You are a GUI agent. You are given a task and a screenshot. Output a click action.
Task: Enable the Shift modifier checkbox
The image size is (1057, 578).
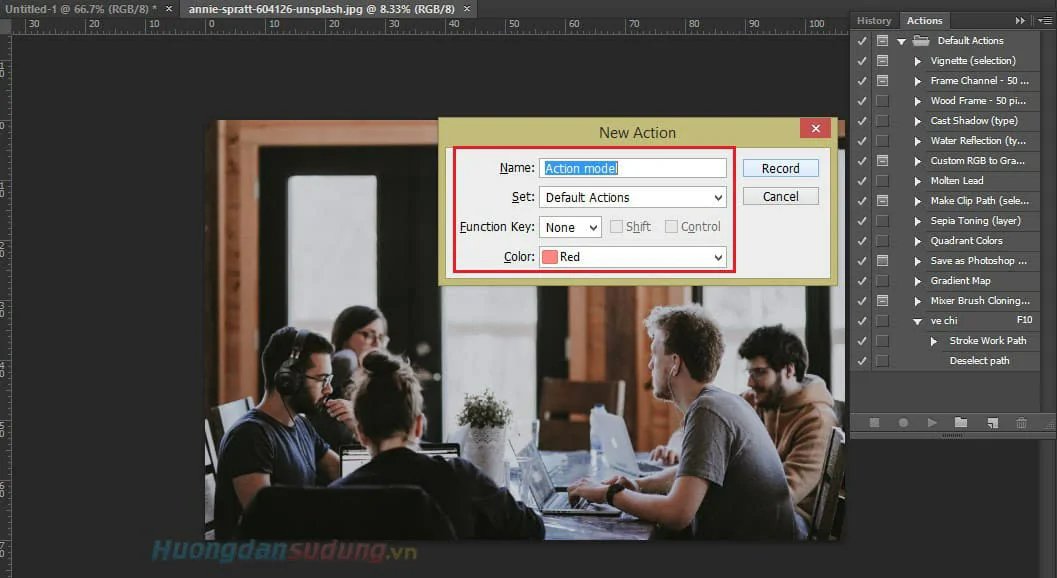(x=615, y=226)
